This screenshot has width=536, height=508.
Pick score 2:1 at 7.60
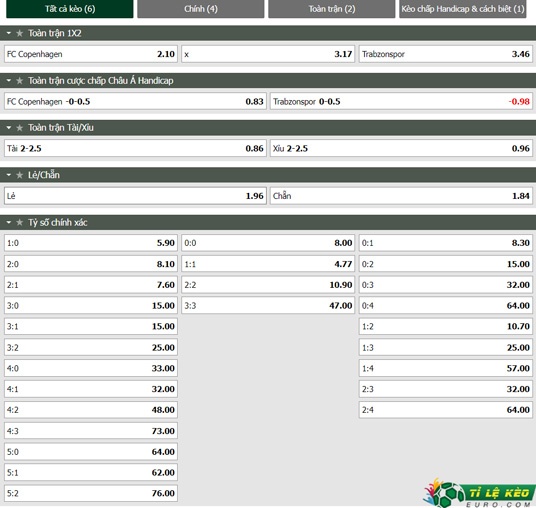91,285
